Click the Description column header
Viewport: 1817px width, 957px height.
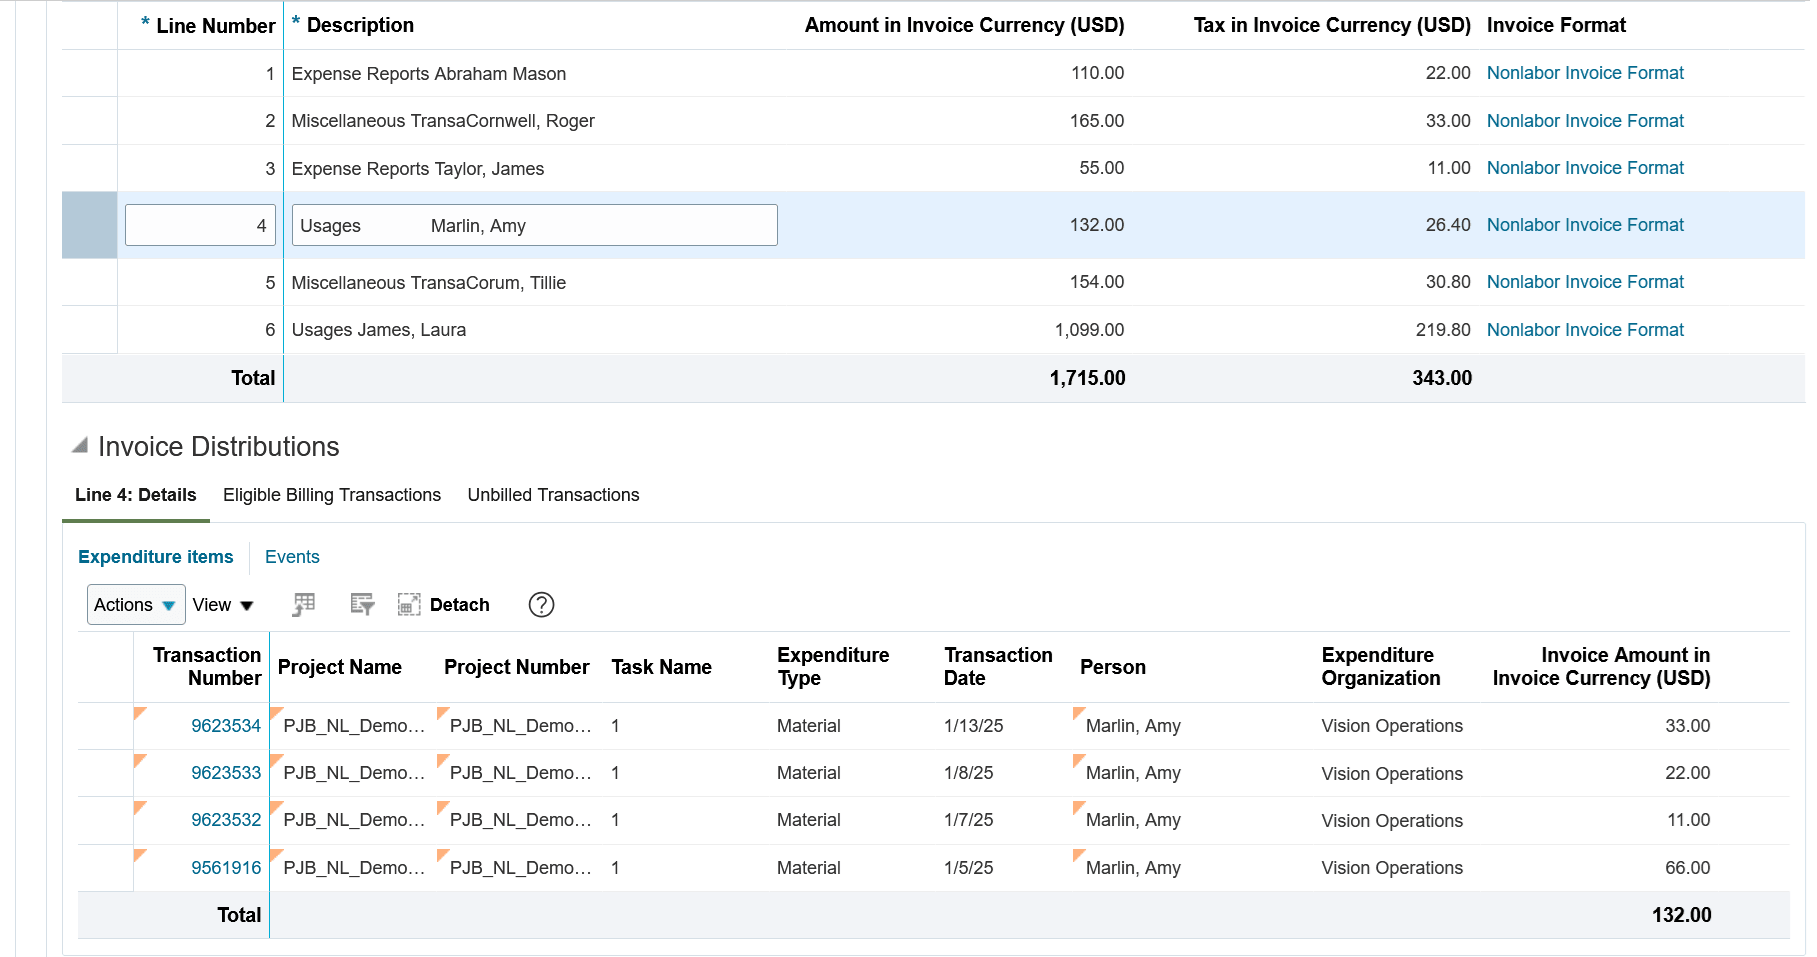click(x=360, y=25)
